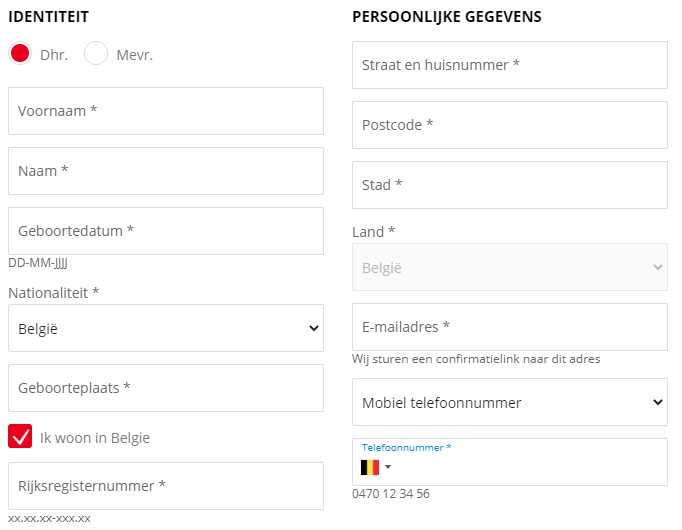Uncheck the Ik woon in Belgie checkbox
The width and height of the screenshot is (682, 530).
(x=20, y=436)
